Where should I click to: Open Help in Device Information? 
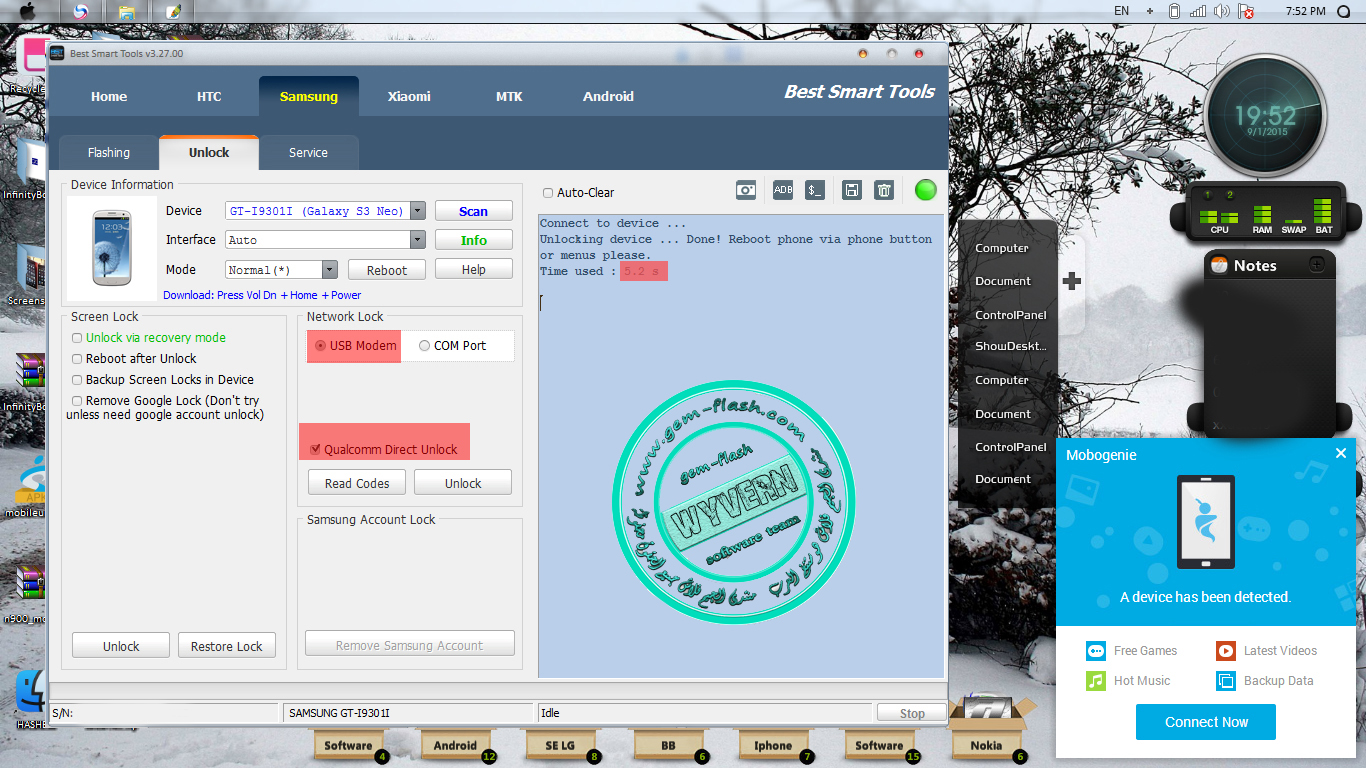474,270
